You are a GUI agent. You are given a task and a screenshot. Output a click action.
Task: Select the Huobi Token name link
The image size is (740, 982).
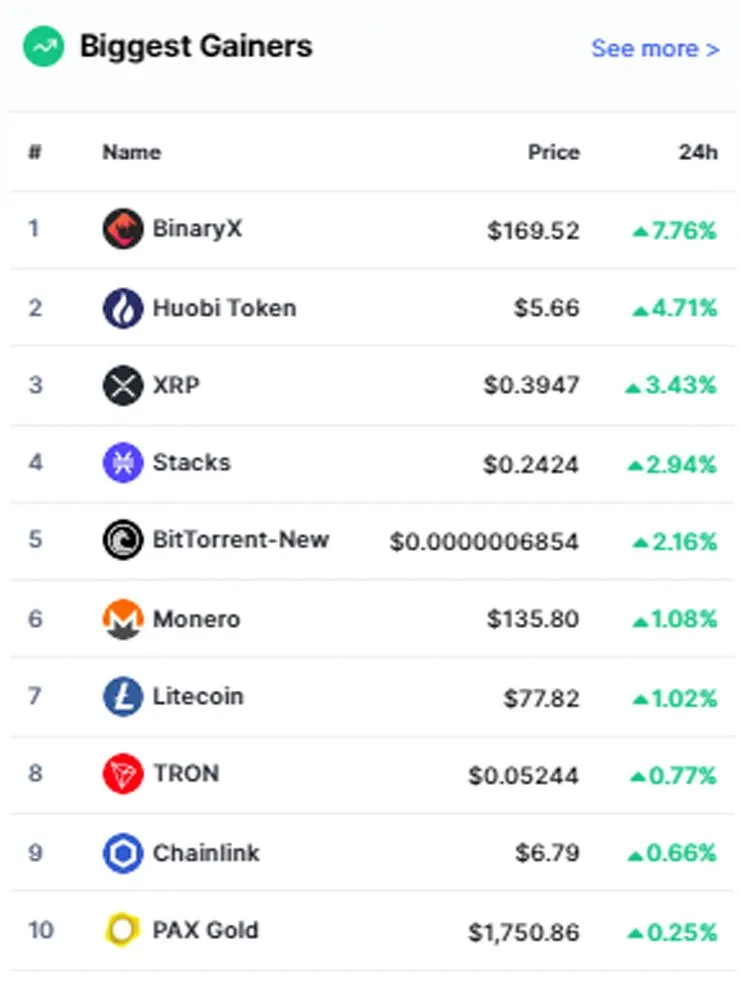point(224,308)
